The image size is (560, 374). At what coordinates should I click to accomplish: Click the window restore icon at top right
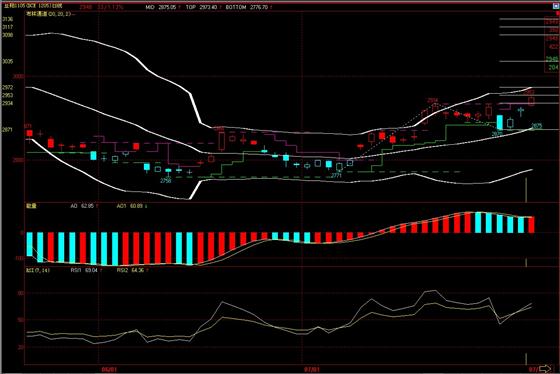coord(556,6)
